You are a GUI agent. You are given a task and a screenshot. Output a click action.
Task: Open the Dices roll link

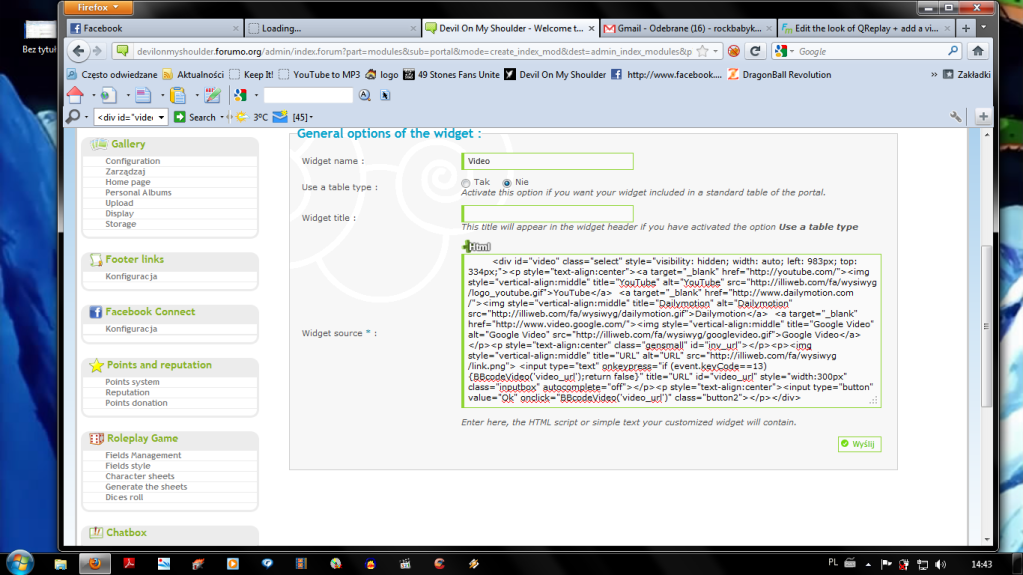(x=124, y=497)
